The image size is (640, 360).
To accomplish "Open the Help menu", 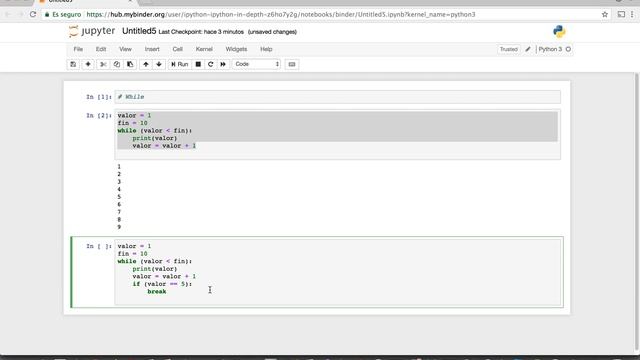I will click(266, 49).
